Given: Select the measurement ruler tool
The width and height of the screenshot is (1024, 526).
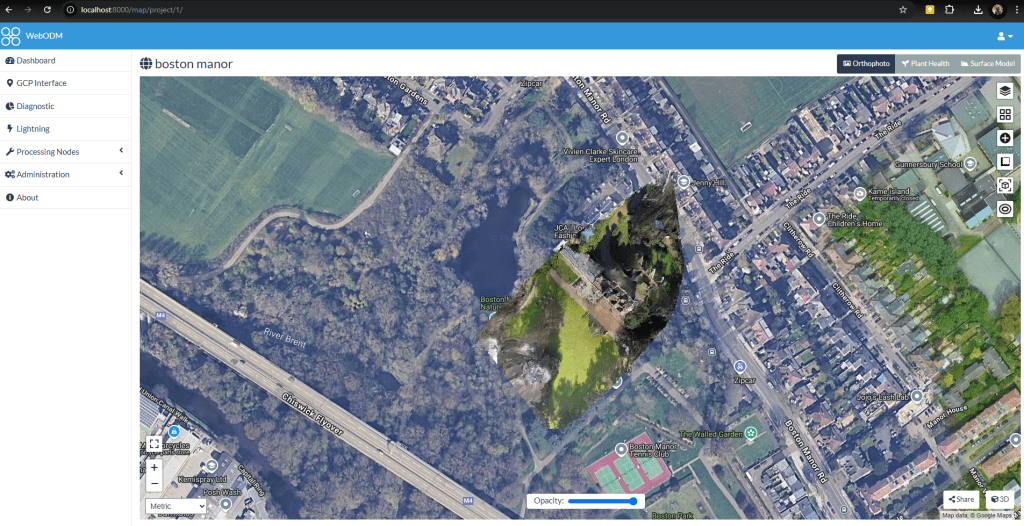Looking at the screenshot, I should tap(1005, 162).
